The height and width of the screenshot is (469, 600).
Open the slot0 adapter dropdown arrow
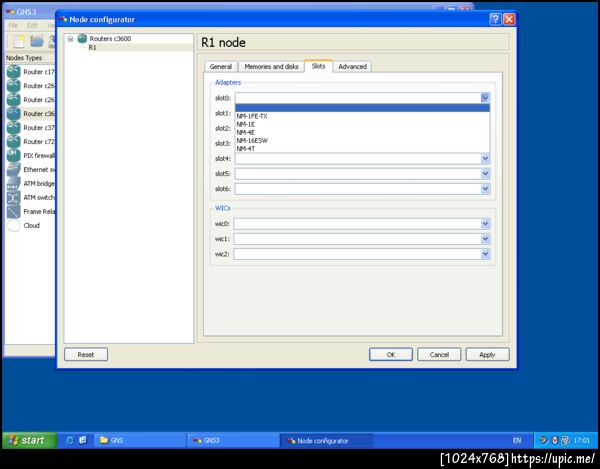tap(485, 98)
